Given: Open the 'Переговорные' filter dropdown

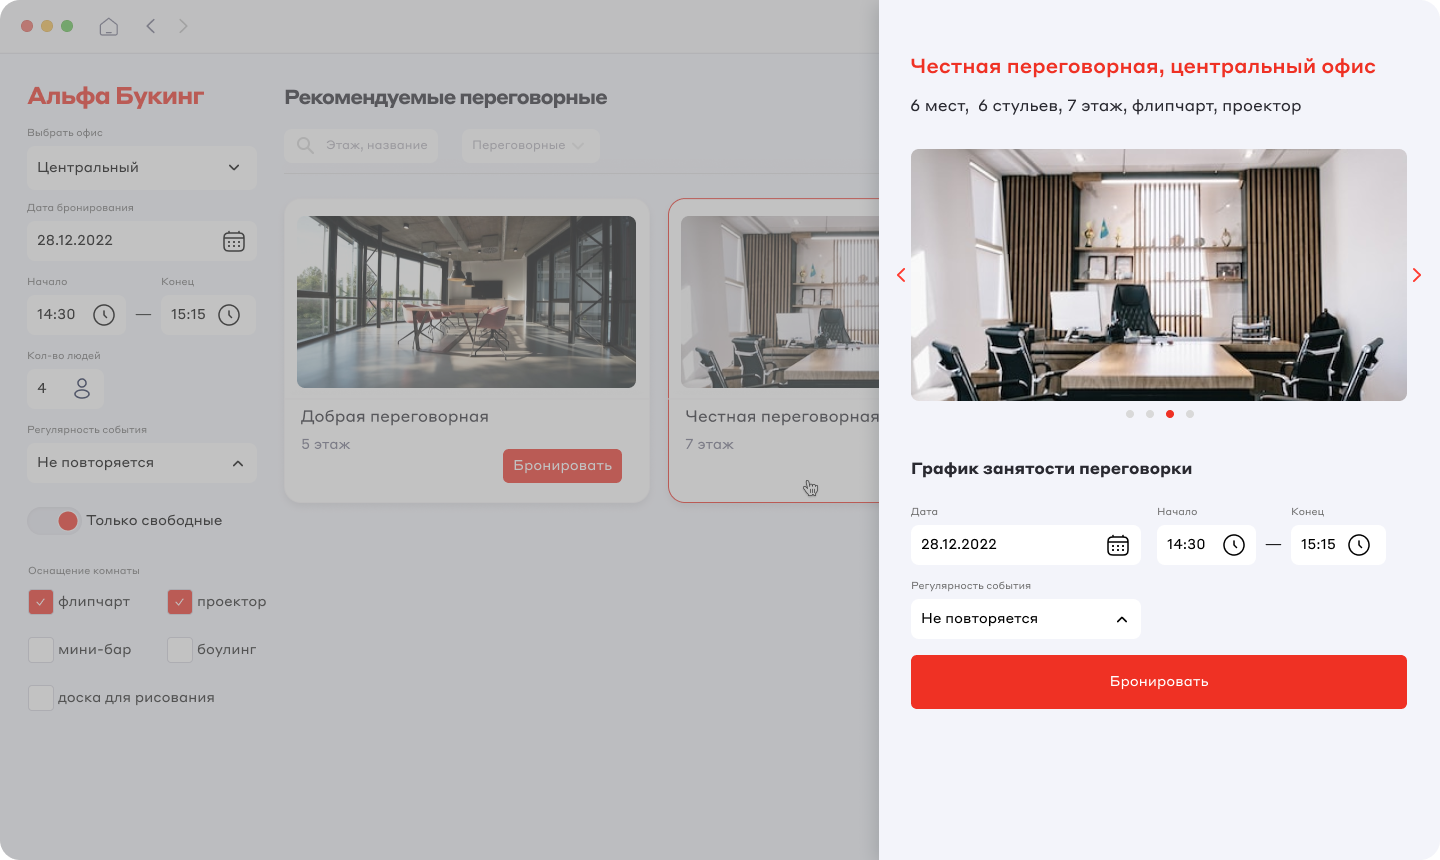Looking at the screenshot, I should (530, 145).
